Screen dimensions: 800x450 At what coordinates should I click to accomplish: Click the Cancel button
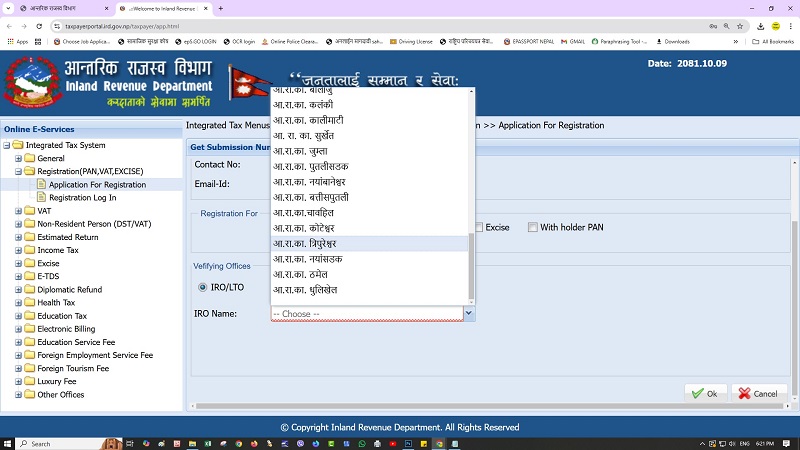[759, 393]
